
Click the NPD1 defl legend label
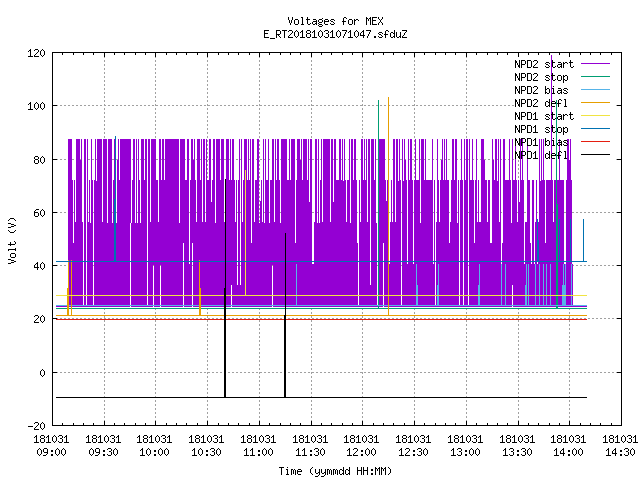click(x=541, y=156)
